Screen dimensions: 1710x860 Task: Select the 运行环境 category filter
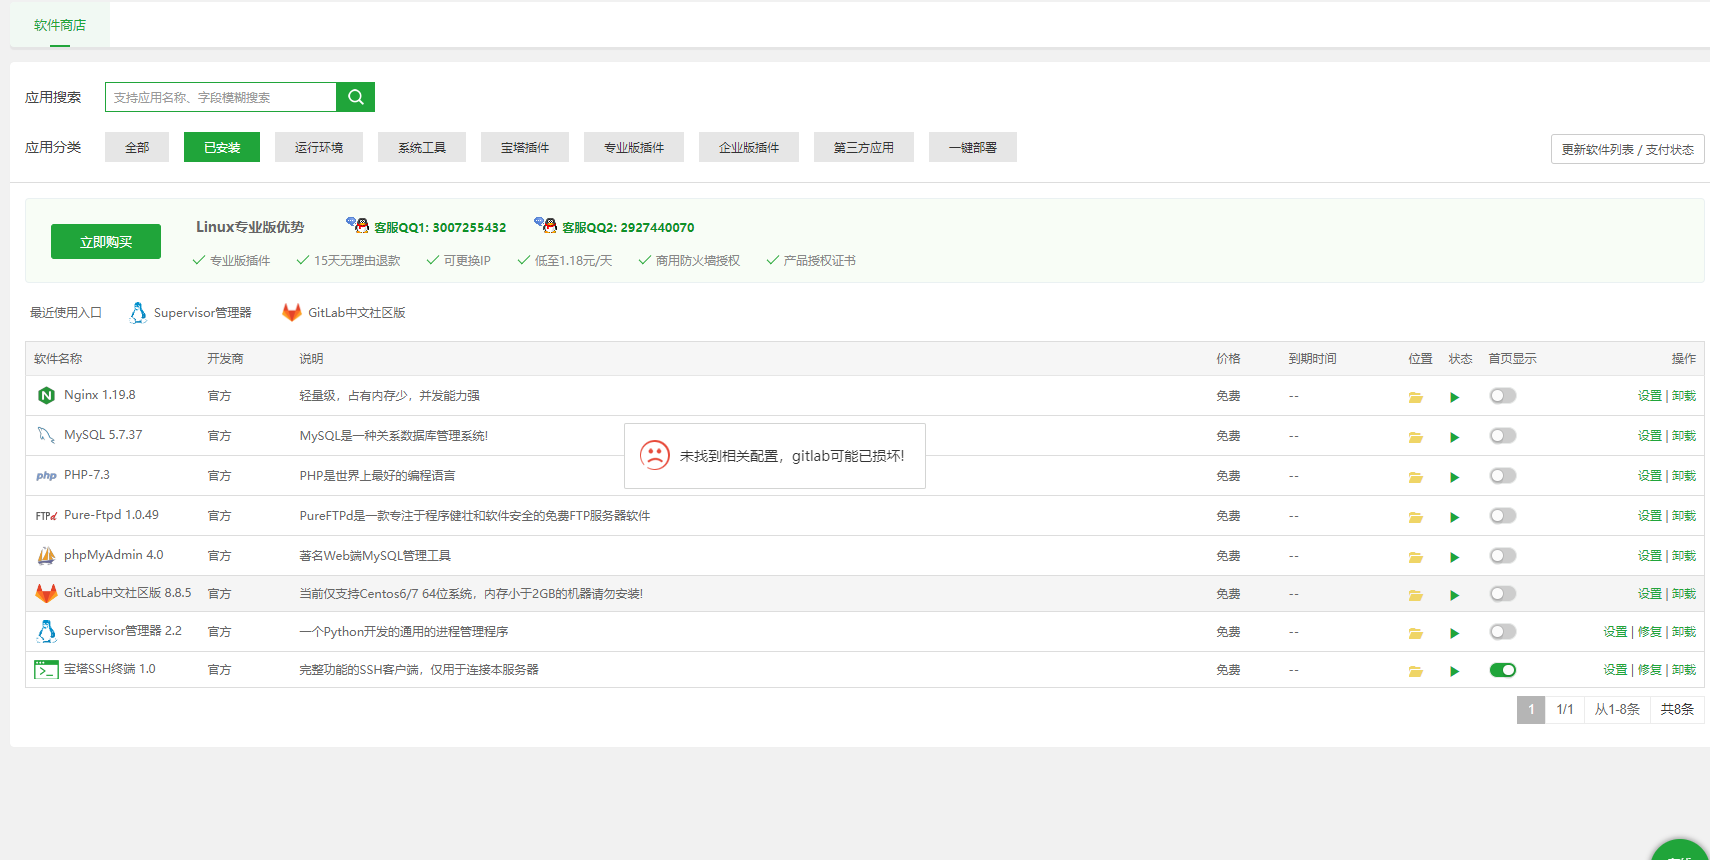point(319,147)
